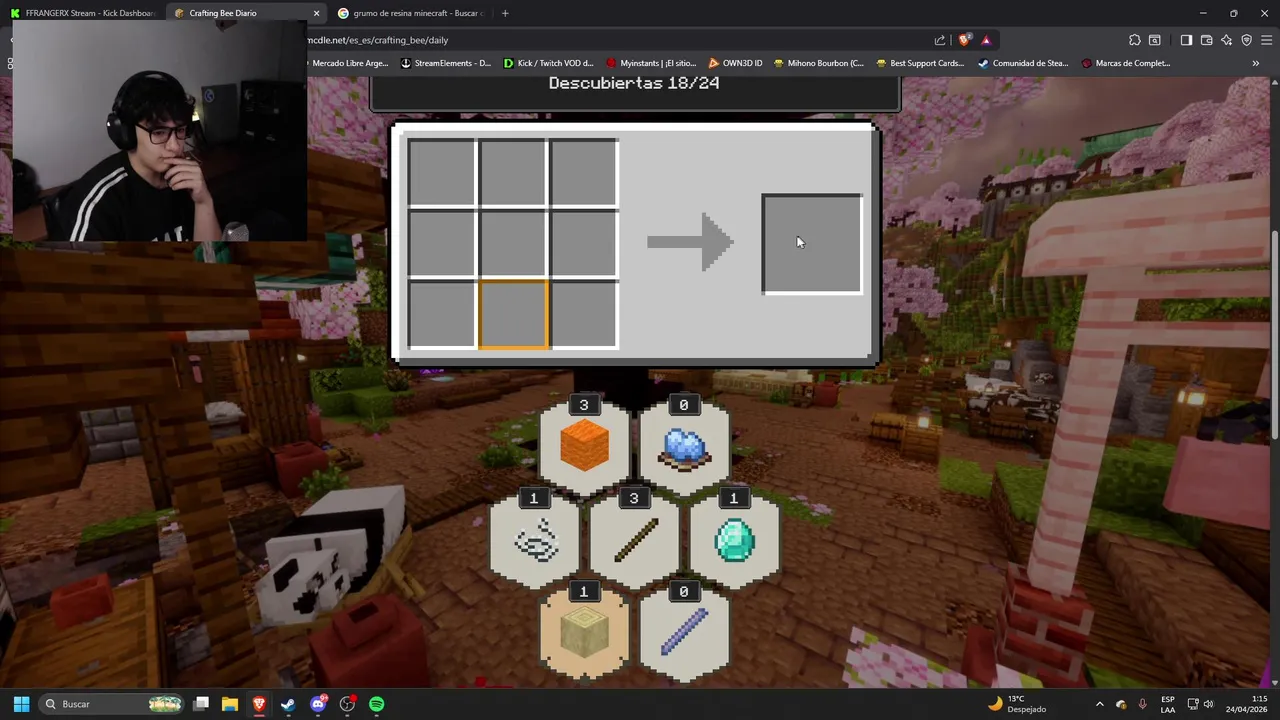
Task: Click the middle-left crafting grid slot
Action: pos(442,243)
